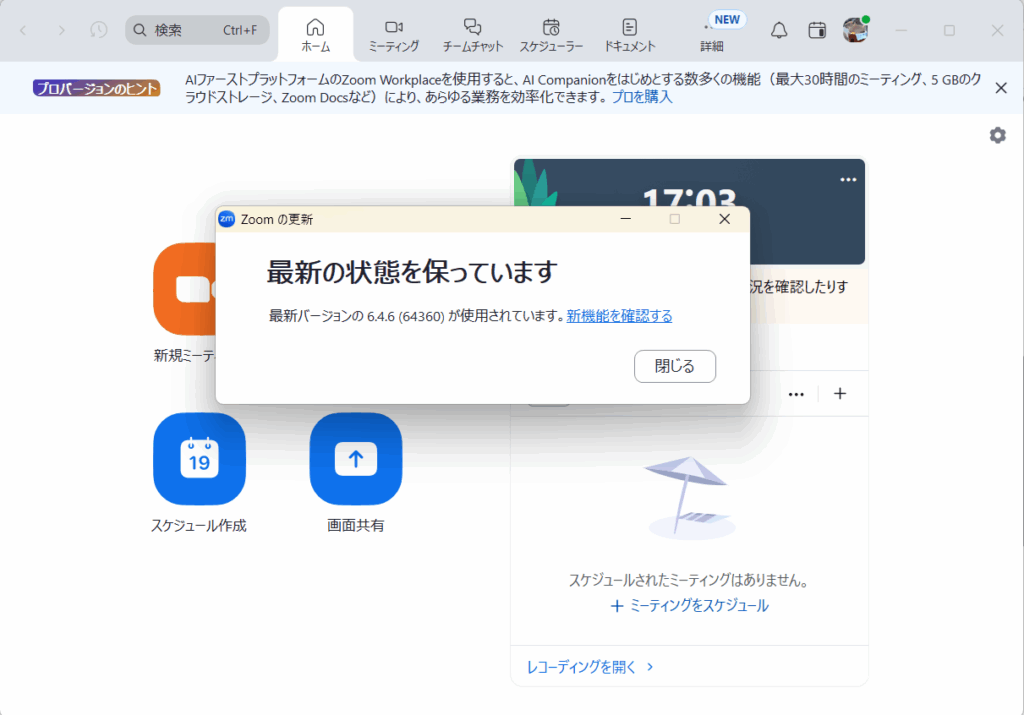Open the profile avatar menu
Image resolution: width=1024 pixels, height=715 pixels.
tap(856, 30)
